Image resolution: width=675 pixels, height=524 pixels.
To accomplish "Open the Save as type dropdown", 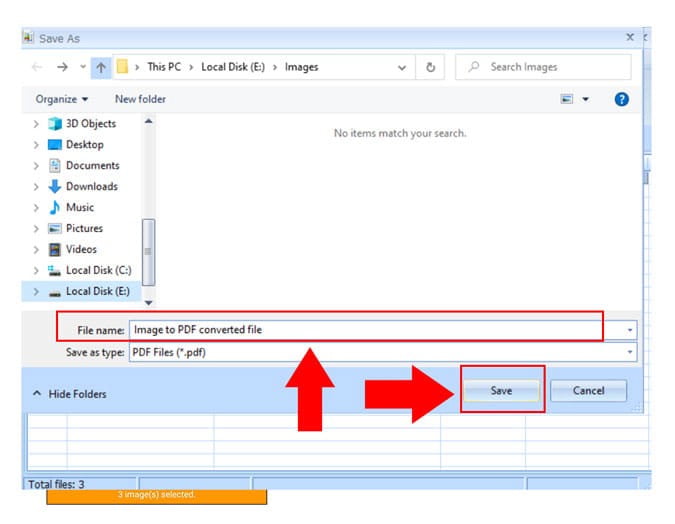I will click(630, 353).
